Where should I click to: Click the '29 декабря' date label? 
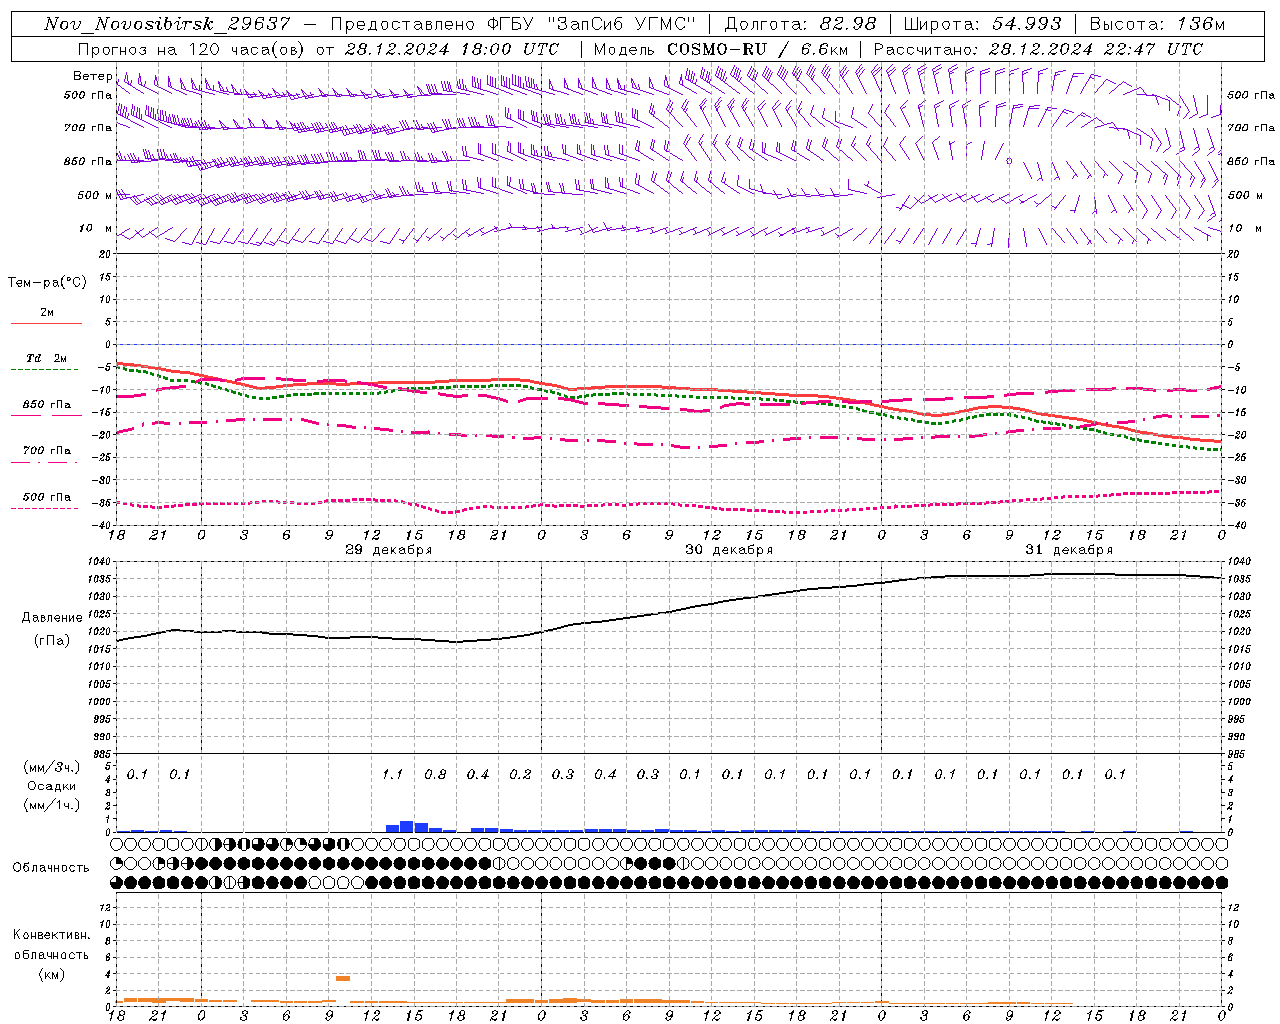pos(389,550)
